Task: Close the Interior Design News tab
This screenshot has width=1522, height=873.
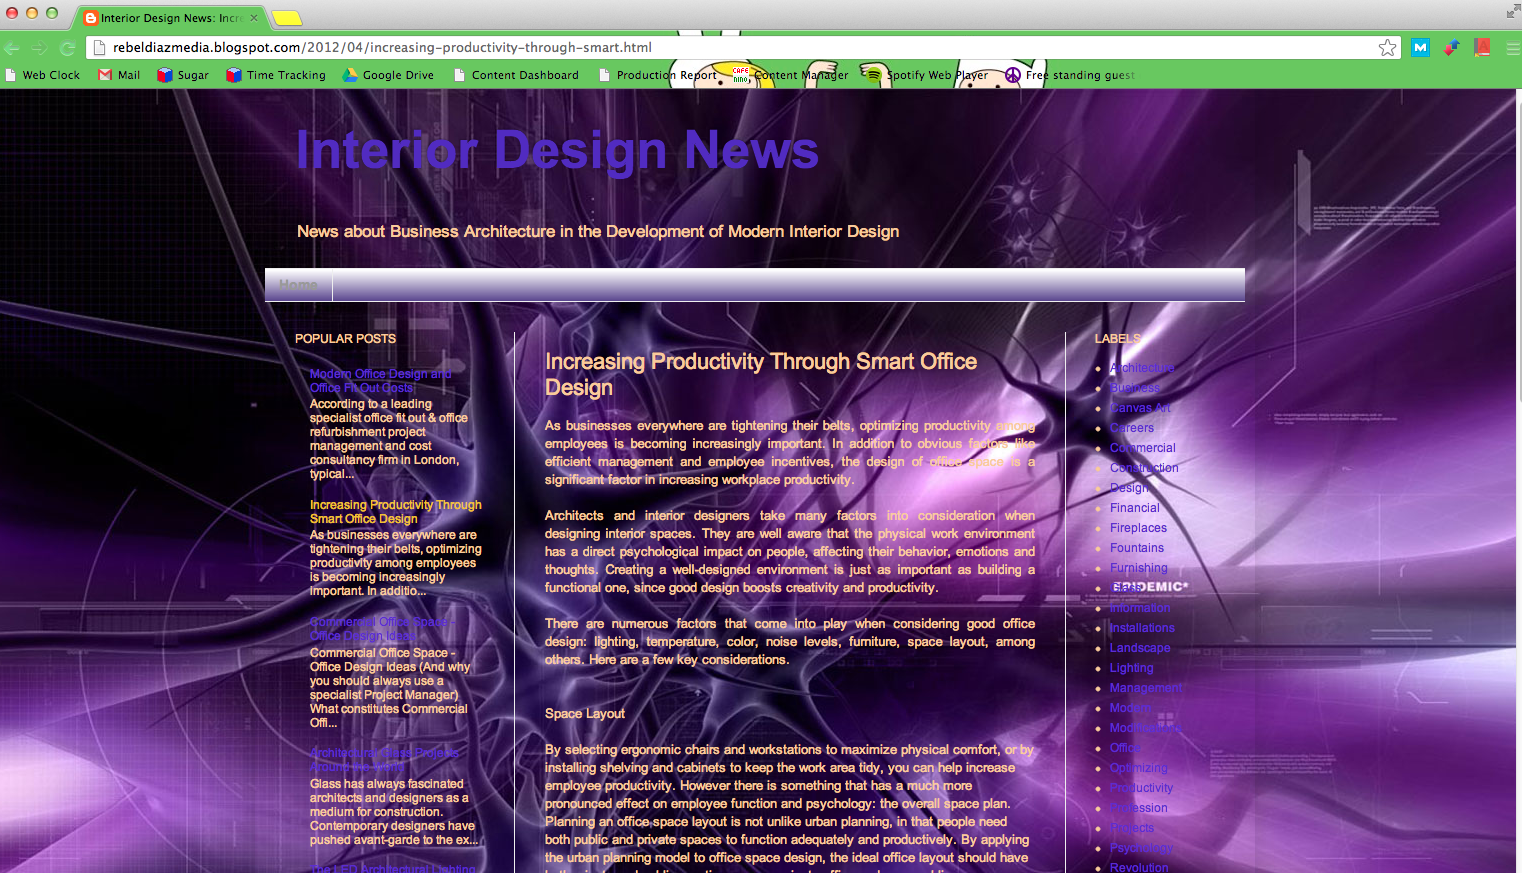Action: 254,18
